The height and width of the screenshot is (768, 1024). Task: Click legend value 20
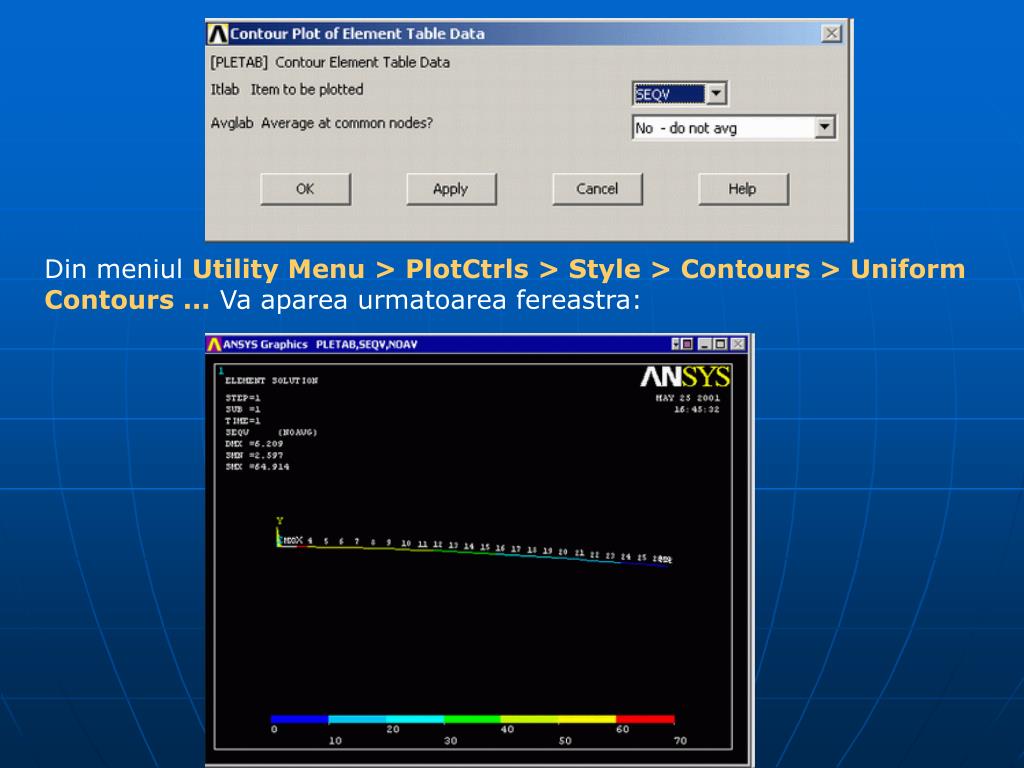(392, 729)
